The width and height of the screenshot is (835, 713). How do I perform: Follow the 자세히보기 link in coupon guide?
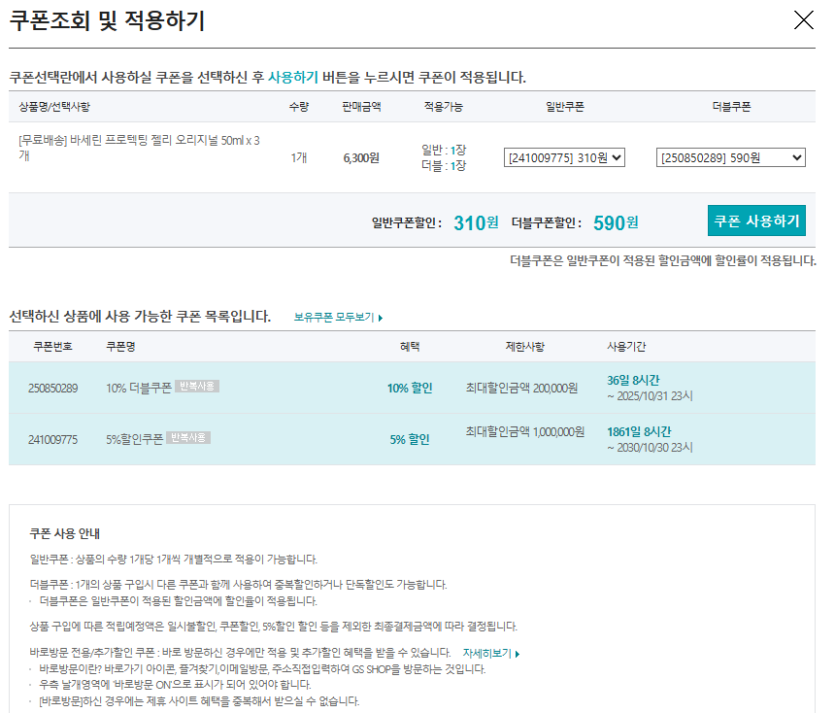486,653
